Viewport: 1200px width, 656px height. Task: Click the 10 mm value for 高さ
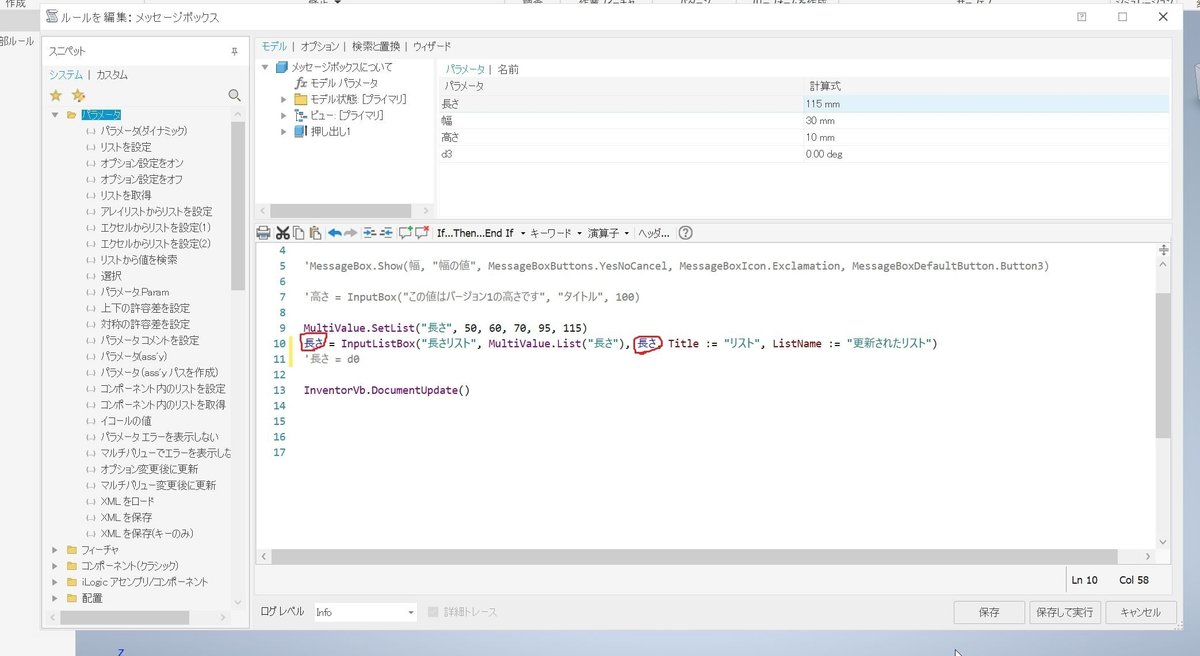tap(820, 137)
